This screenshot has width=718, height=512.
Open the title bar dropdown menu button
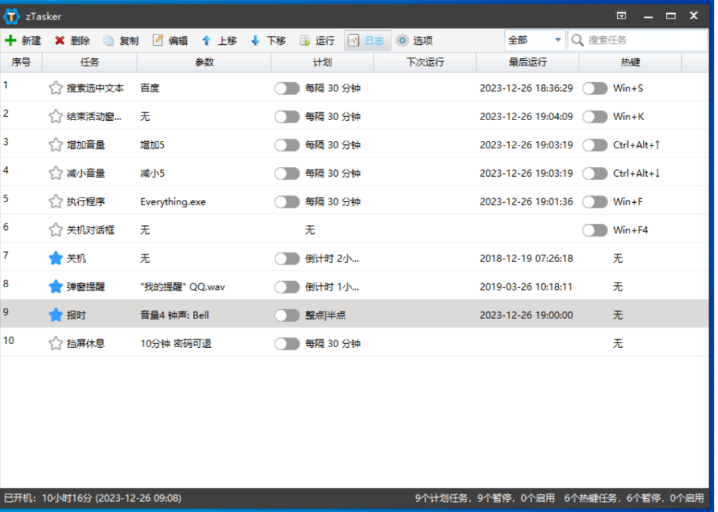coord(621,15)
